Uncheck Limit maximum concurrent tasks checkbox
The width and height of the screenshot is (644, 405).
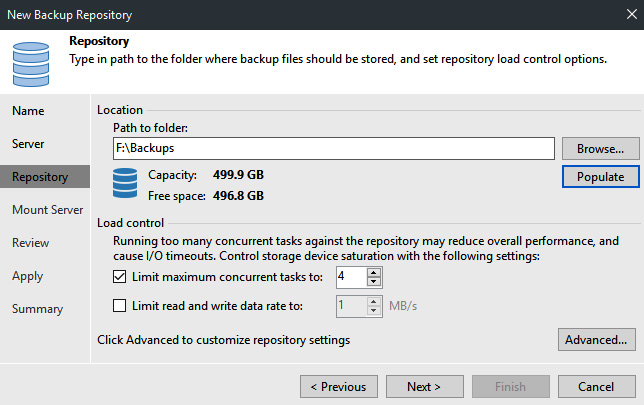tap(120, 276)
